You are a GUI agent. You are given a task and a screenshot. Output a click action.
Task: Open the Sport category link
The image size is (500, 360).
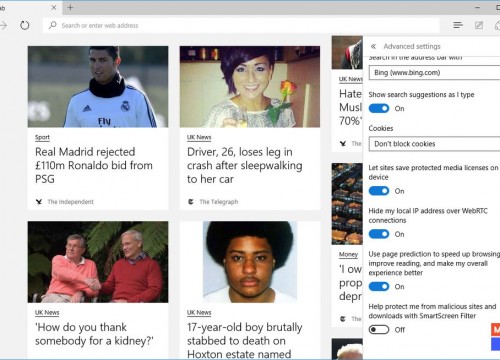tap(42, 137)
